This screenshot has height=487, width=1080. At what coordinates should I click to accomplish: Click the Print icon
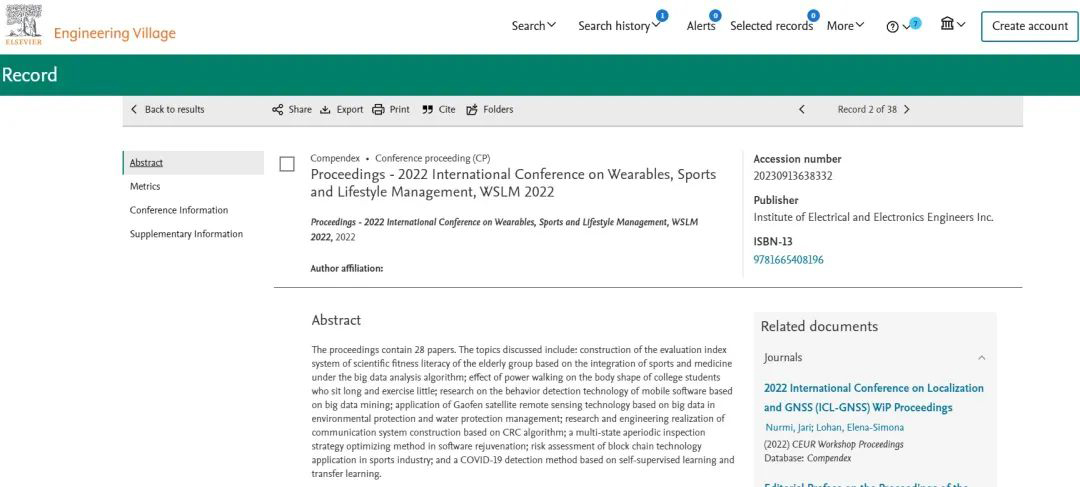click(378, 110)
